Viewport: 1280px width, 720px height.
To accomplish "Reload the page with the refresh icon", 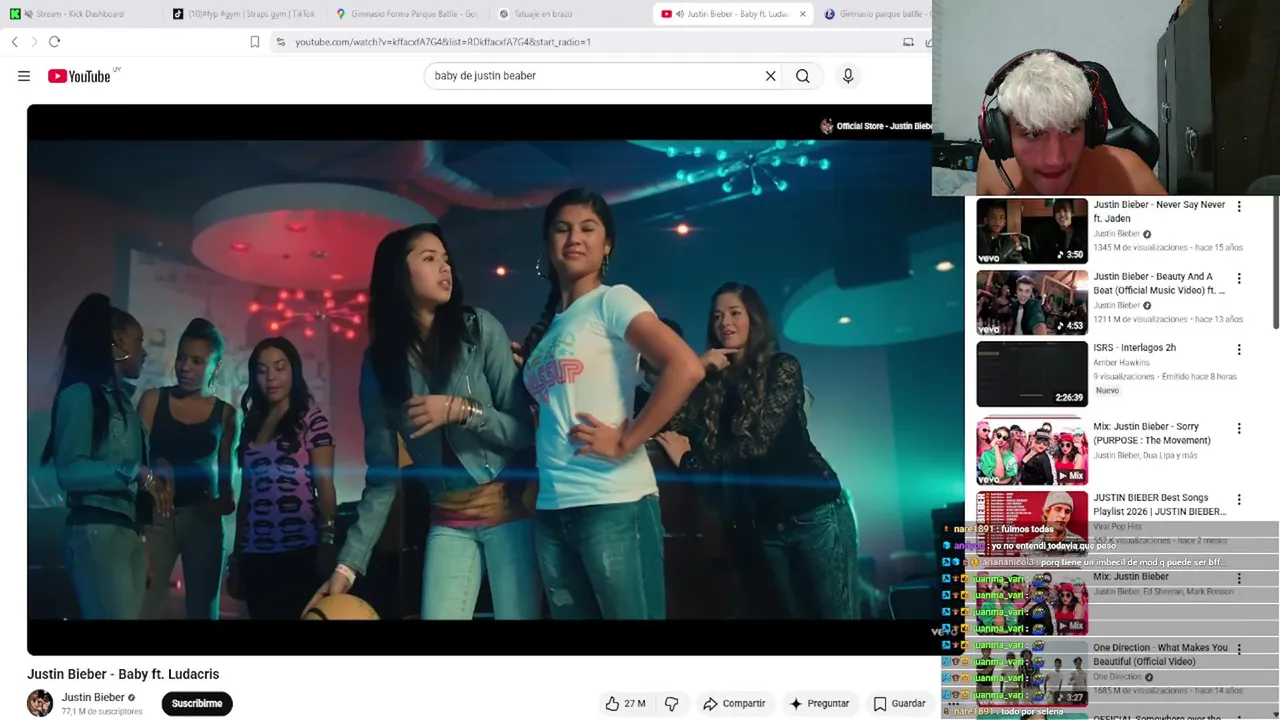I will (x=54, y=42).
